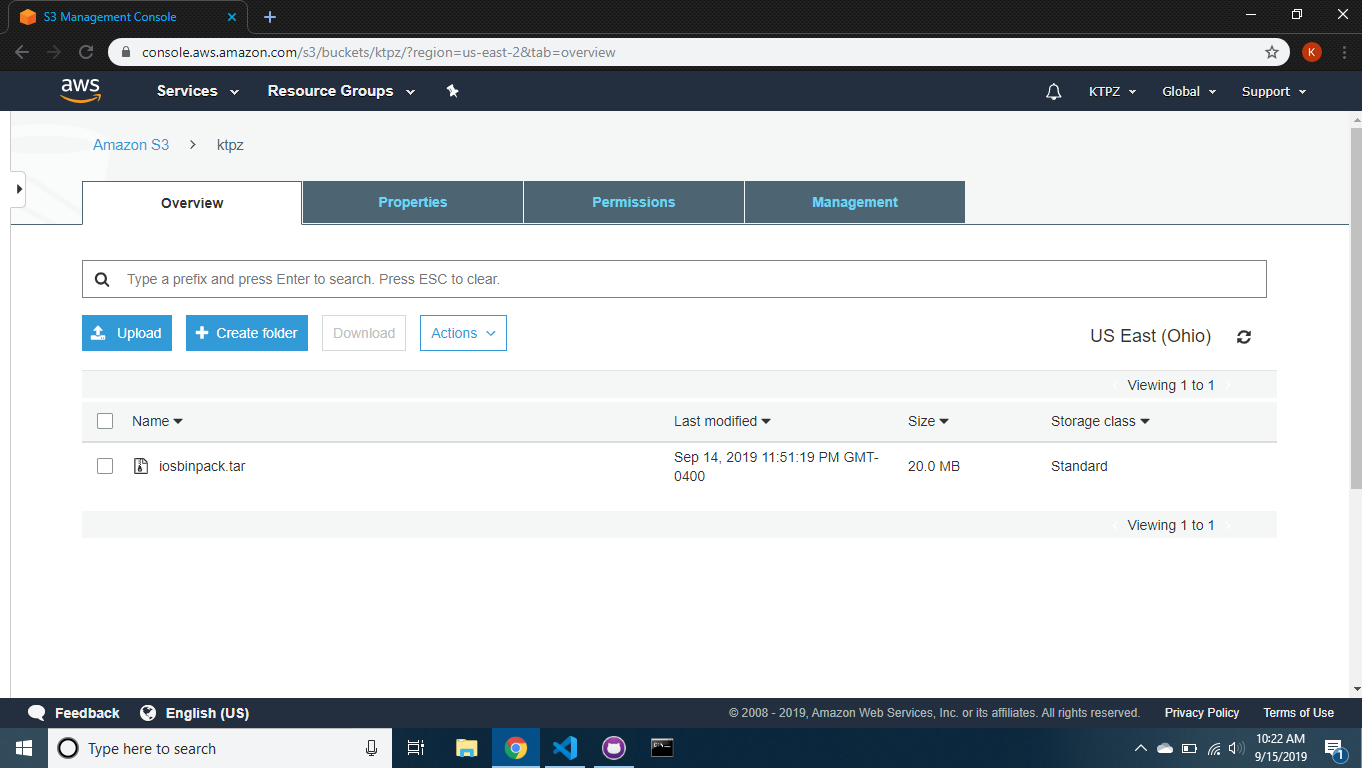Viewport: 1362px width, 768px height.
Task: Refresh the bucket listing icon
Action: pyautogui.click(x=1244, y=337)
